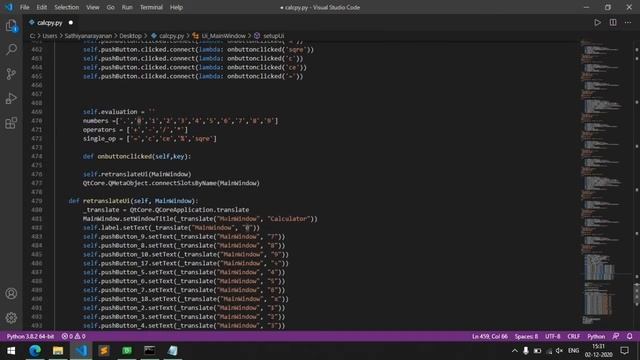This screenshot has height=360, width=640.
Task: Open the Manage gear icon
Action: pyautogui.click(x=11, y=318)
